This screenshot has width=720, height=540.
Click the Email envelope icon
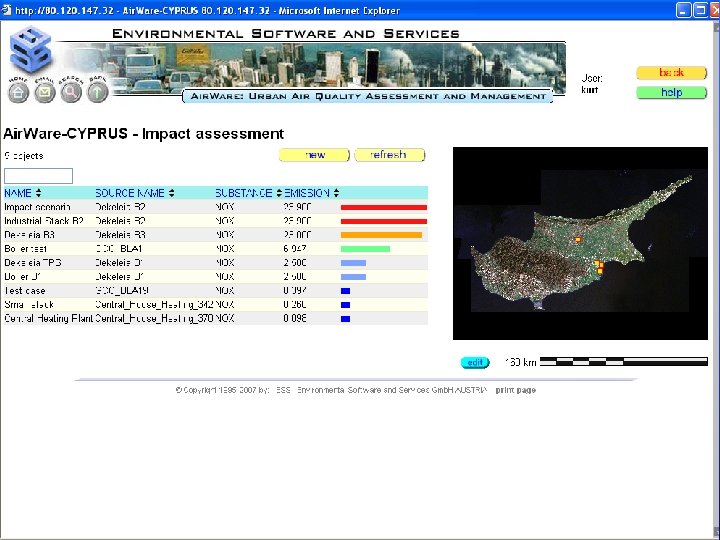coord(45,93)
